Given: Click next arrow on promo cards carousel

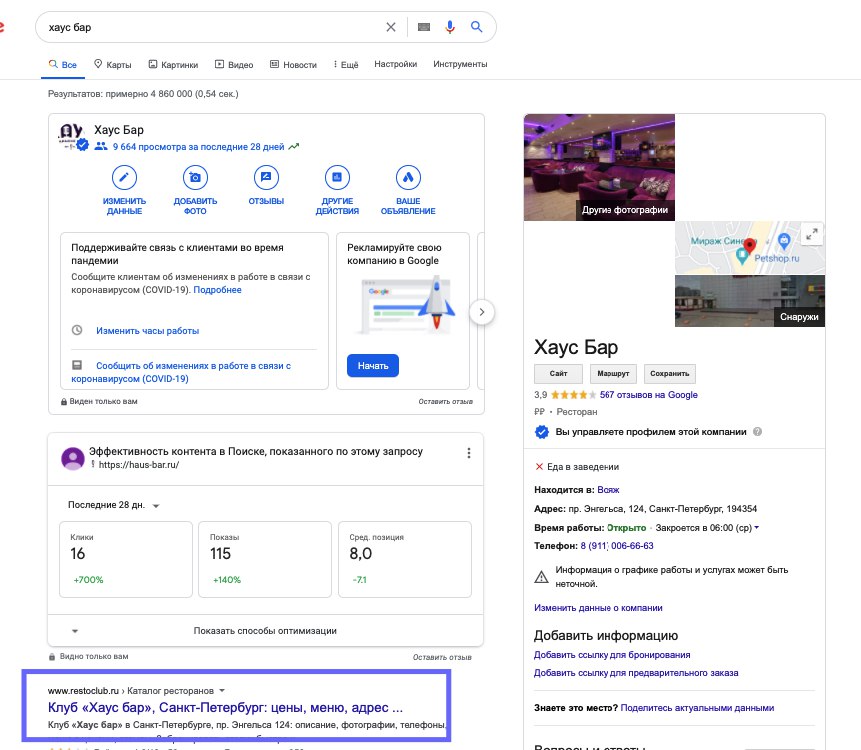Looking at the screenshot, I should tap(482, 312).
